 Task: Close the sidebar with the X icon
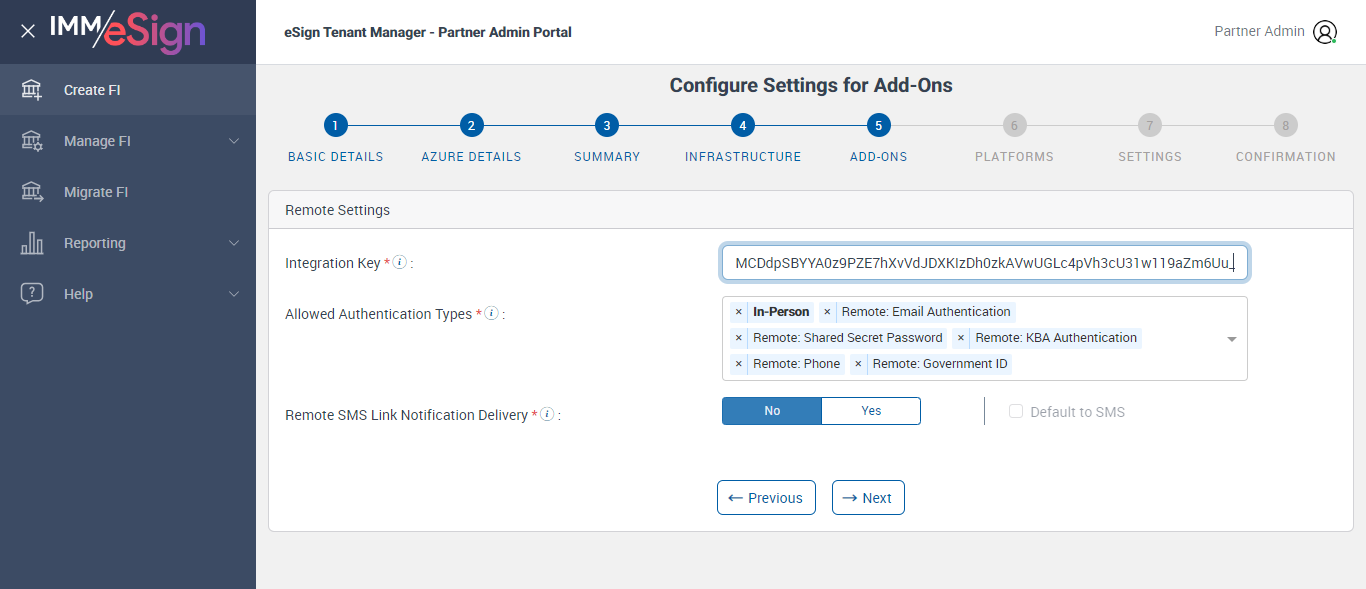(x=28, y=31)
